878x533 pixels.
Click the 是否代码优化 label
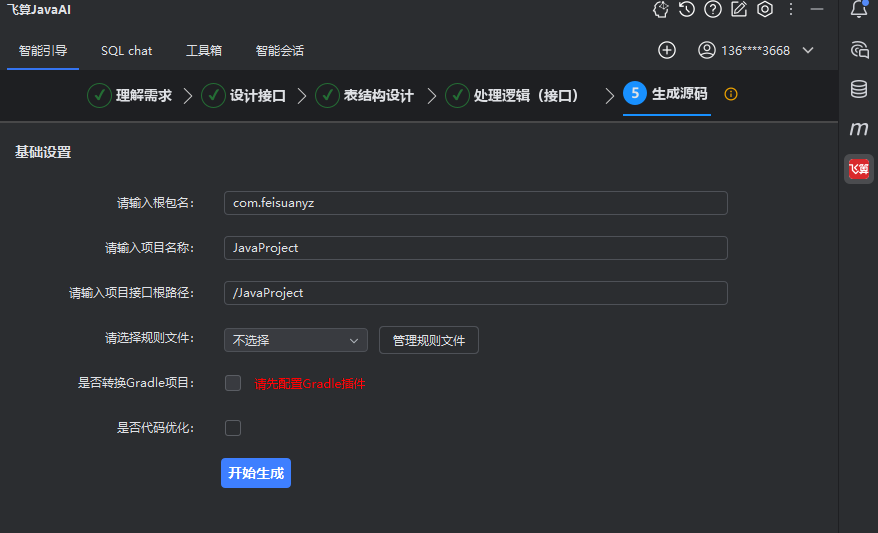tap(155, 428)
